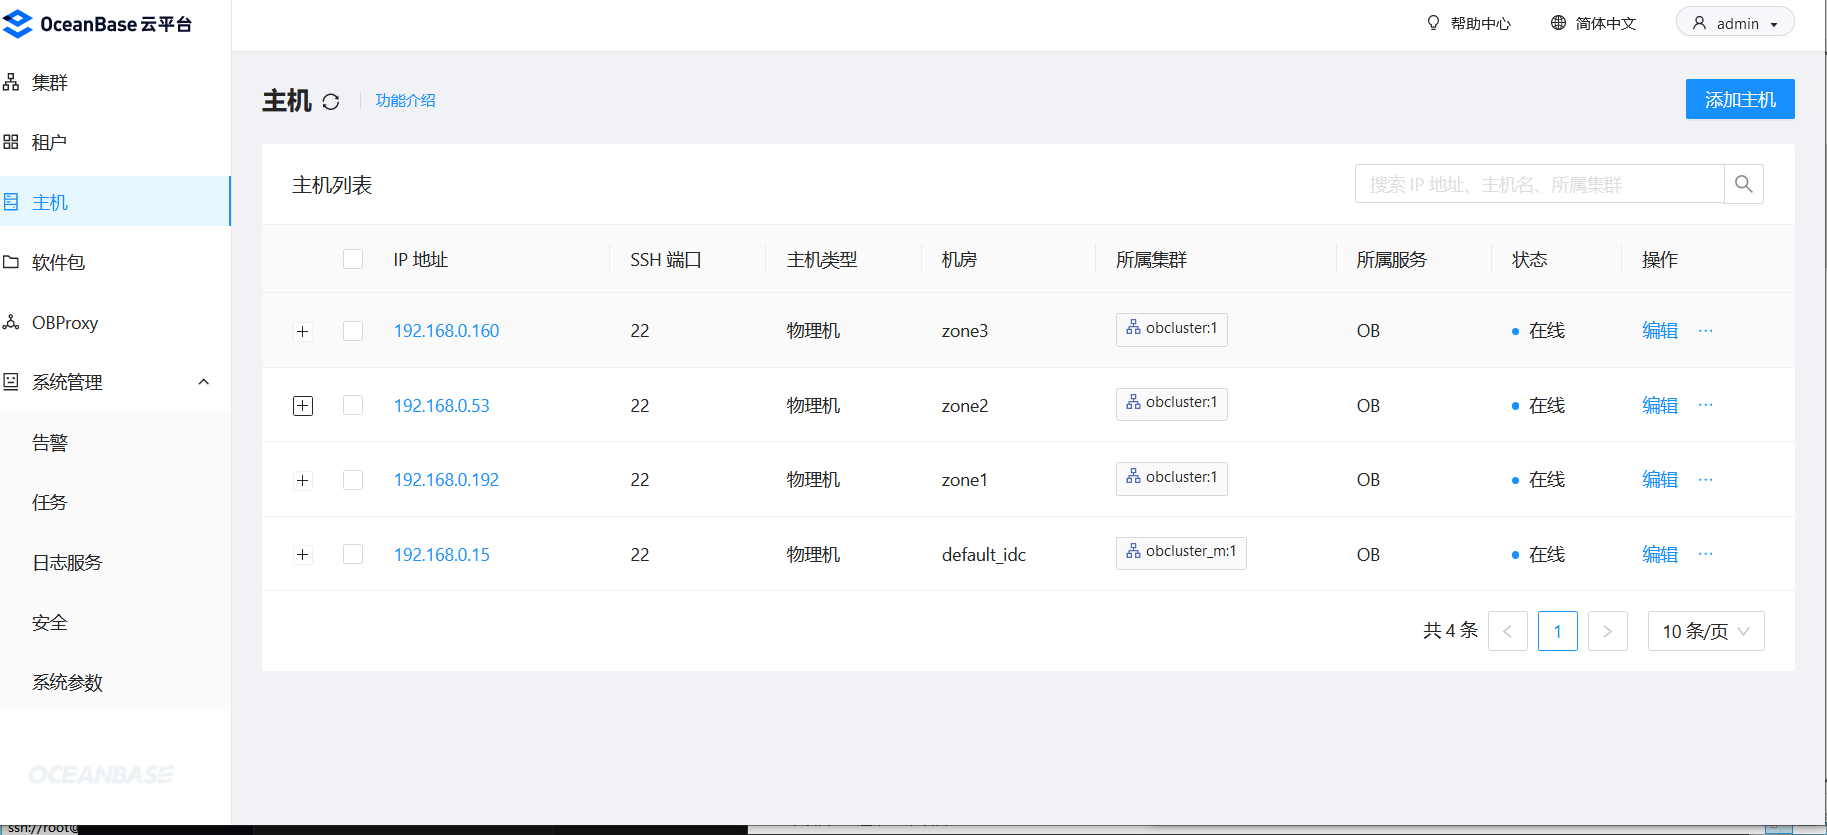
Task: Click the refresh icon beside 主机 title
Action: pos(331,102)
